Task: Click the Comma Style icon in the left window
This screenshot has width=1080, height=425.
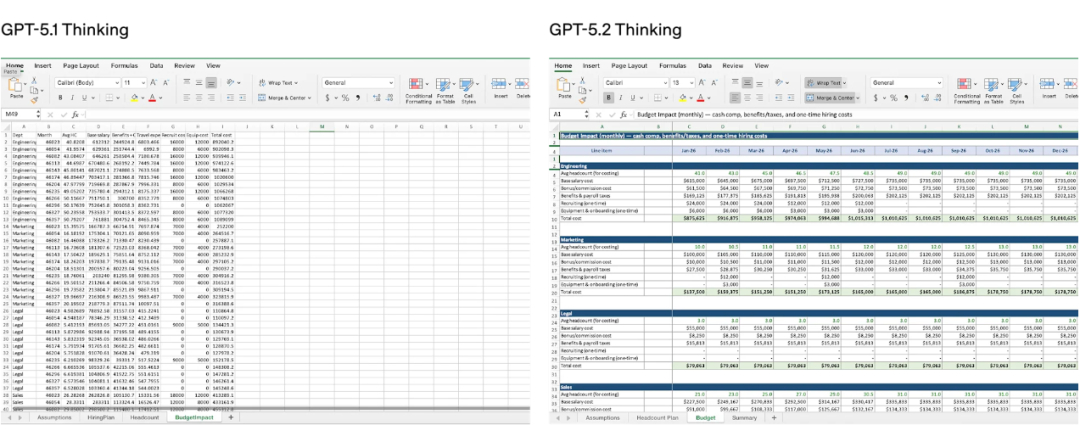Action: click(360, 98)
